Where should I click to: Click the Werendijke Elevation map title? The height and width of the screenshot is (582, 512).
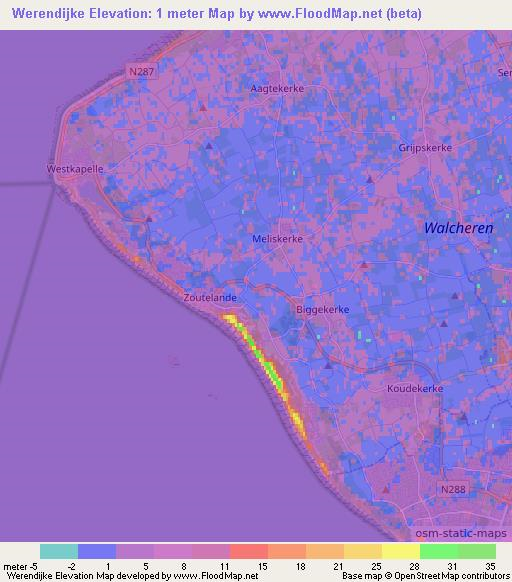click(x=216, y=14)
